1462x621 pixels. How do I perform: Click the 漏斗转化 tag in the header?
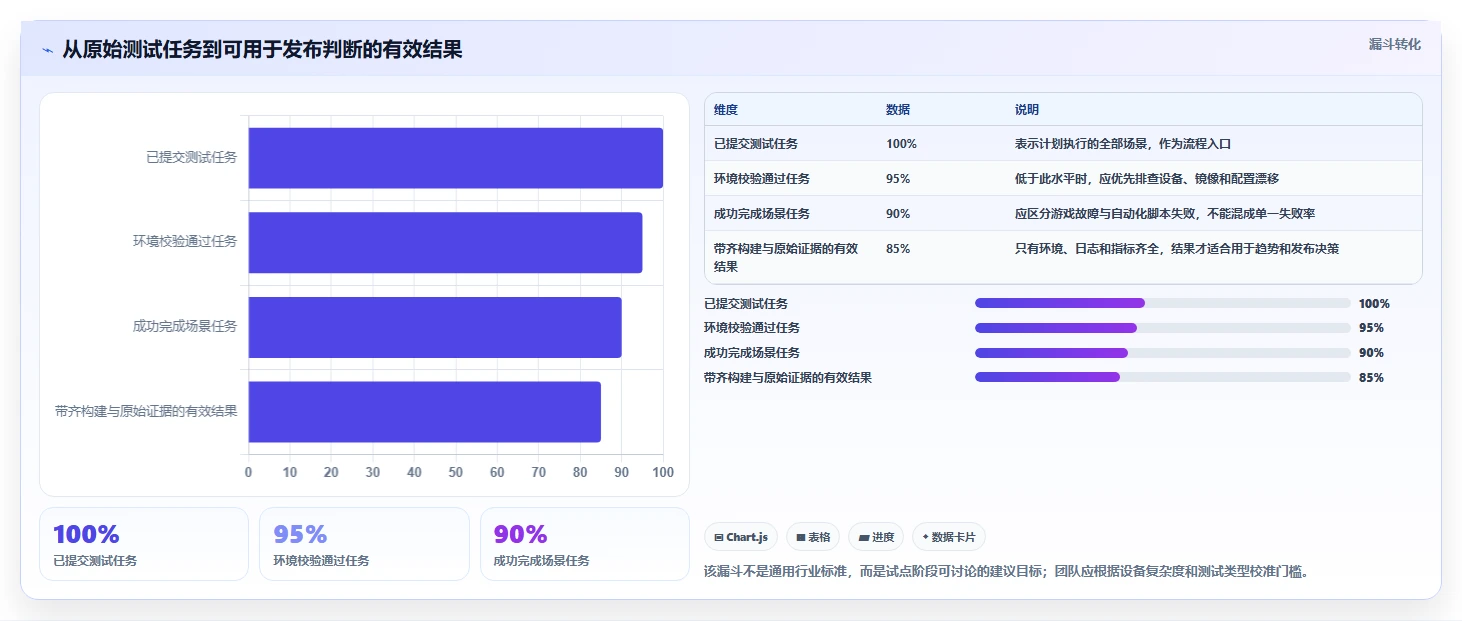1394,44
